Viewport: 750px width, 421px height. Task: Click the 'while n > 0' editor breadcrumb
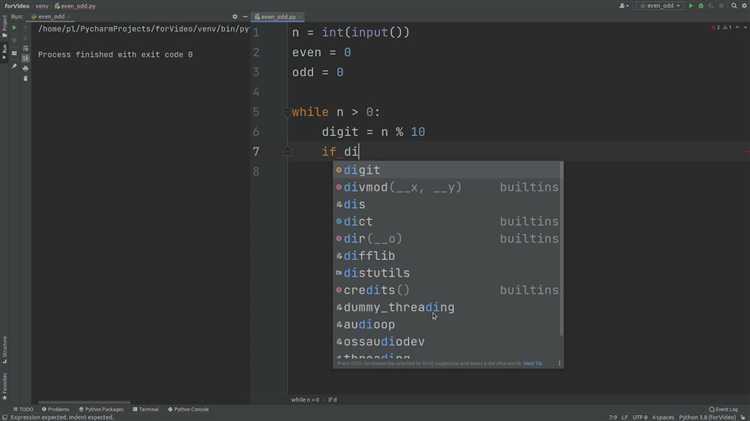coord(305,399)
